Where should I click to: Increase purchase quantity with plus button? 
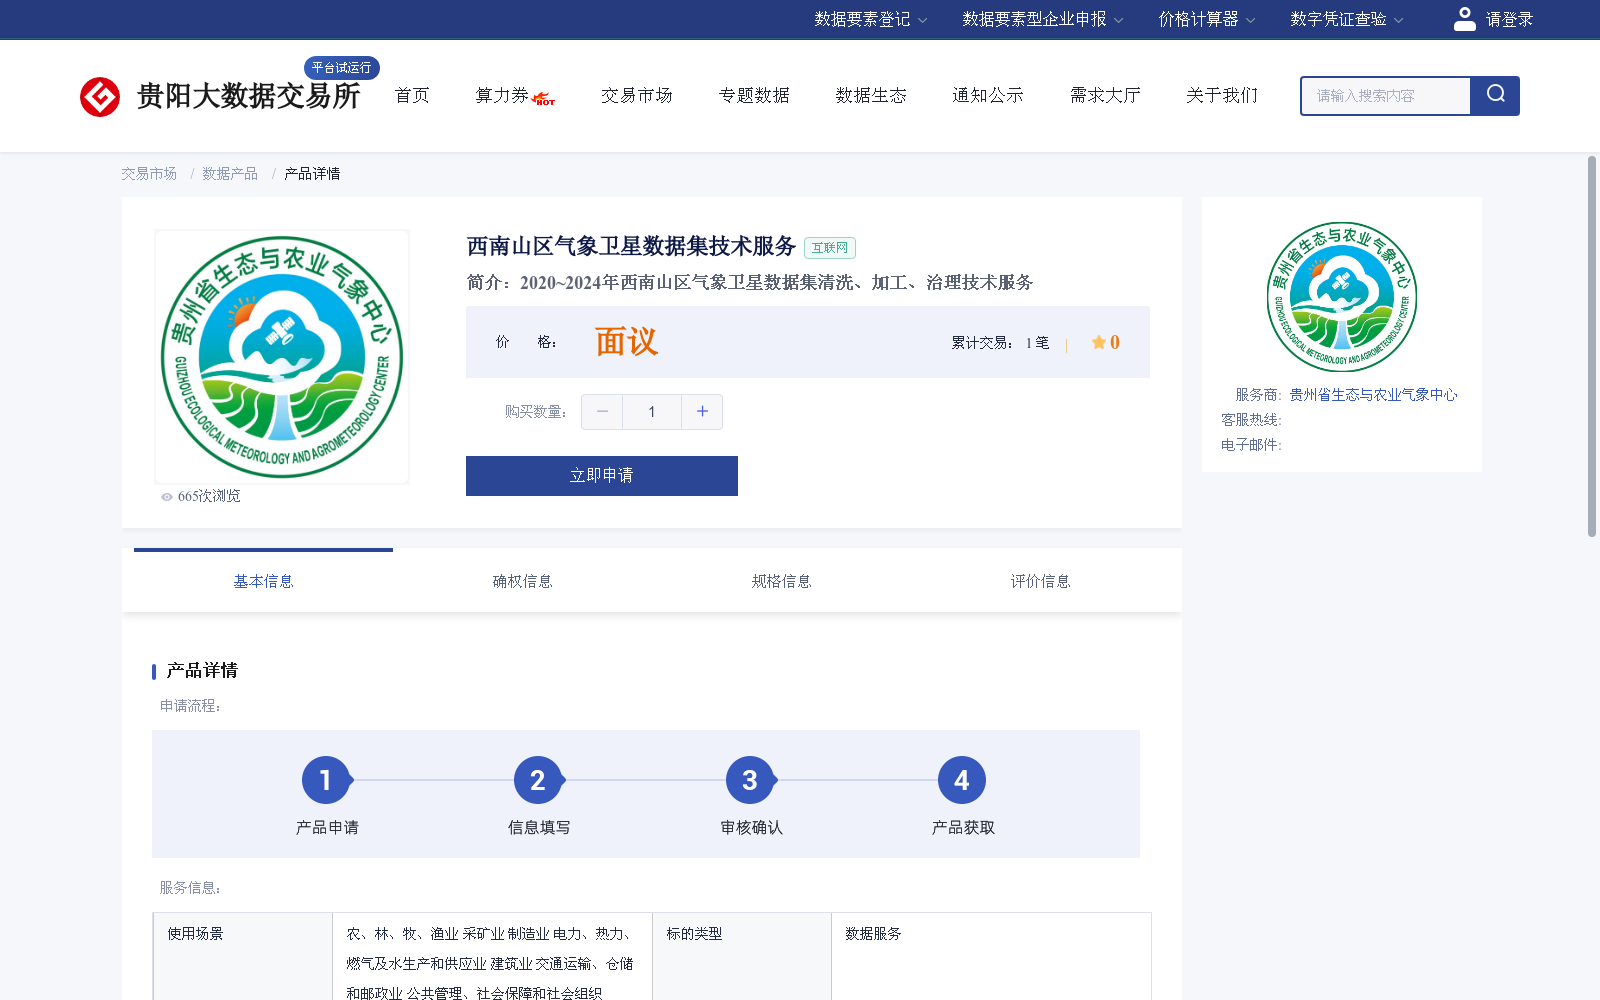tap(702, 412)
